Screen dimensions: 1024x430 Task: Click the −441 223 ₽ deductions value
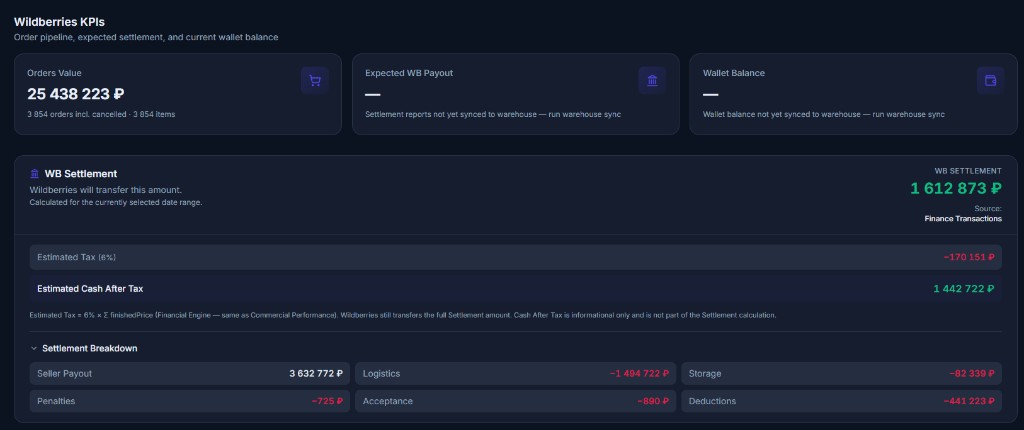pyautogui.click(x=969, y=401)
